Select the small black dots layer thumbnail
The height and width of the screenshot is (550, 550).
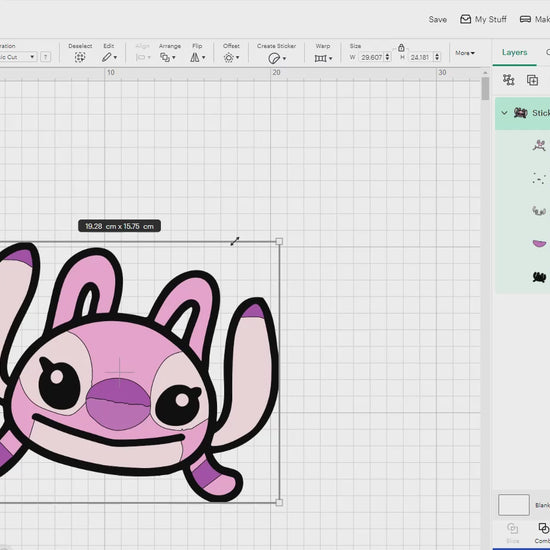click(539, 178)
